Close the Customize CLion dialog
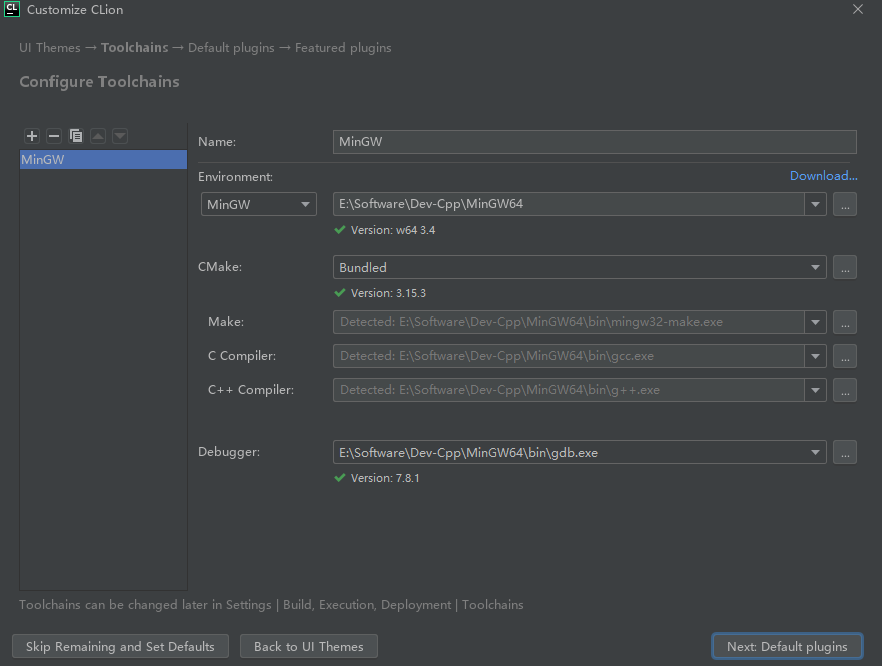This screenshot has width=882, height=666. [858, 9]
